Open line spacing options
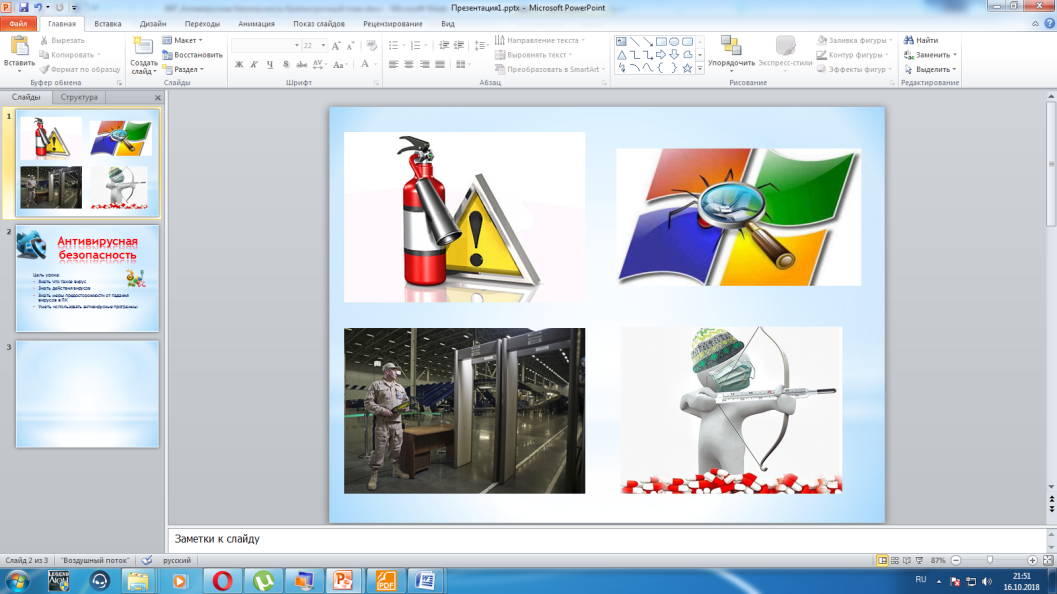Image resolution: width=1057 pixels, height=594 pixels. [481, 46]
